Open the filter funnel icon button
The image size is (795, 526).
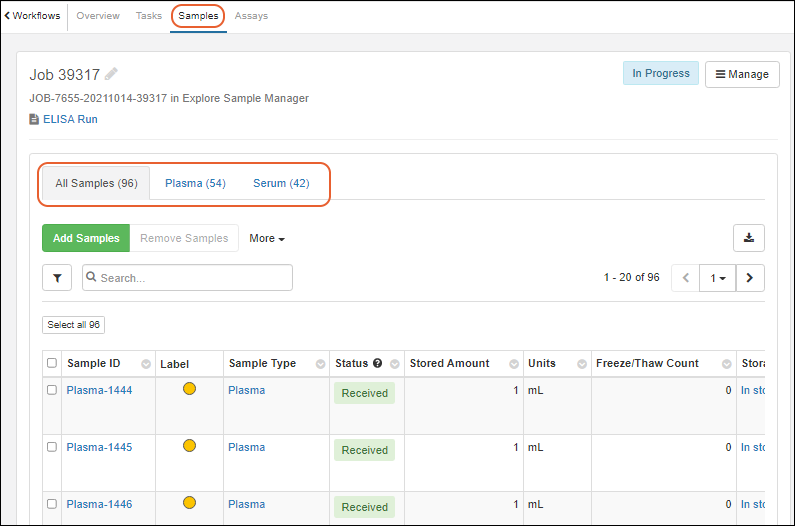click(x=57, y=278)
